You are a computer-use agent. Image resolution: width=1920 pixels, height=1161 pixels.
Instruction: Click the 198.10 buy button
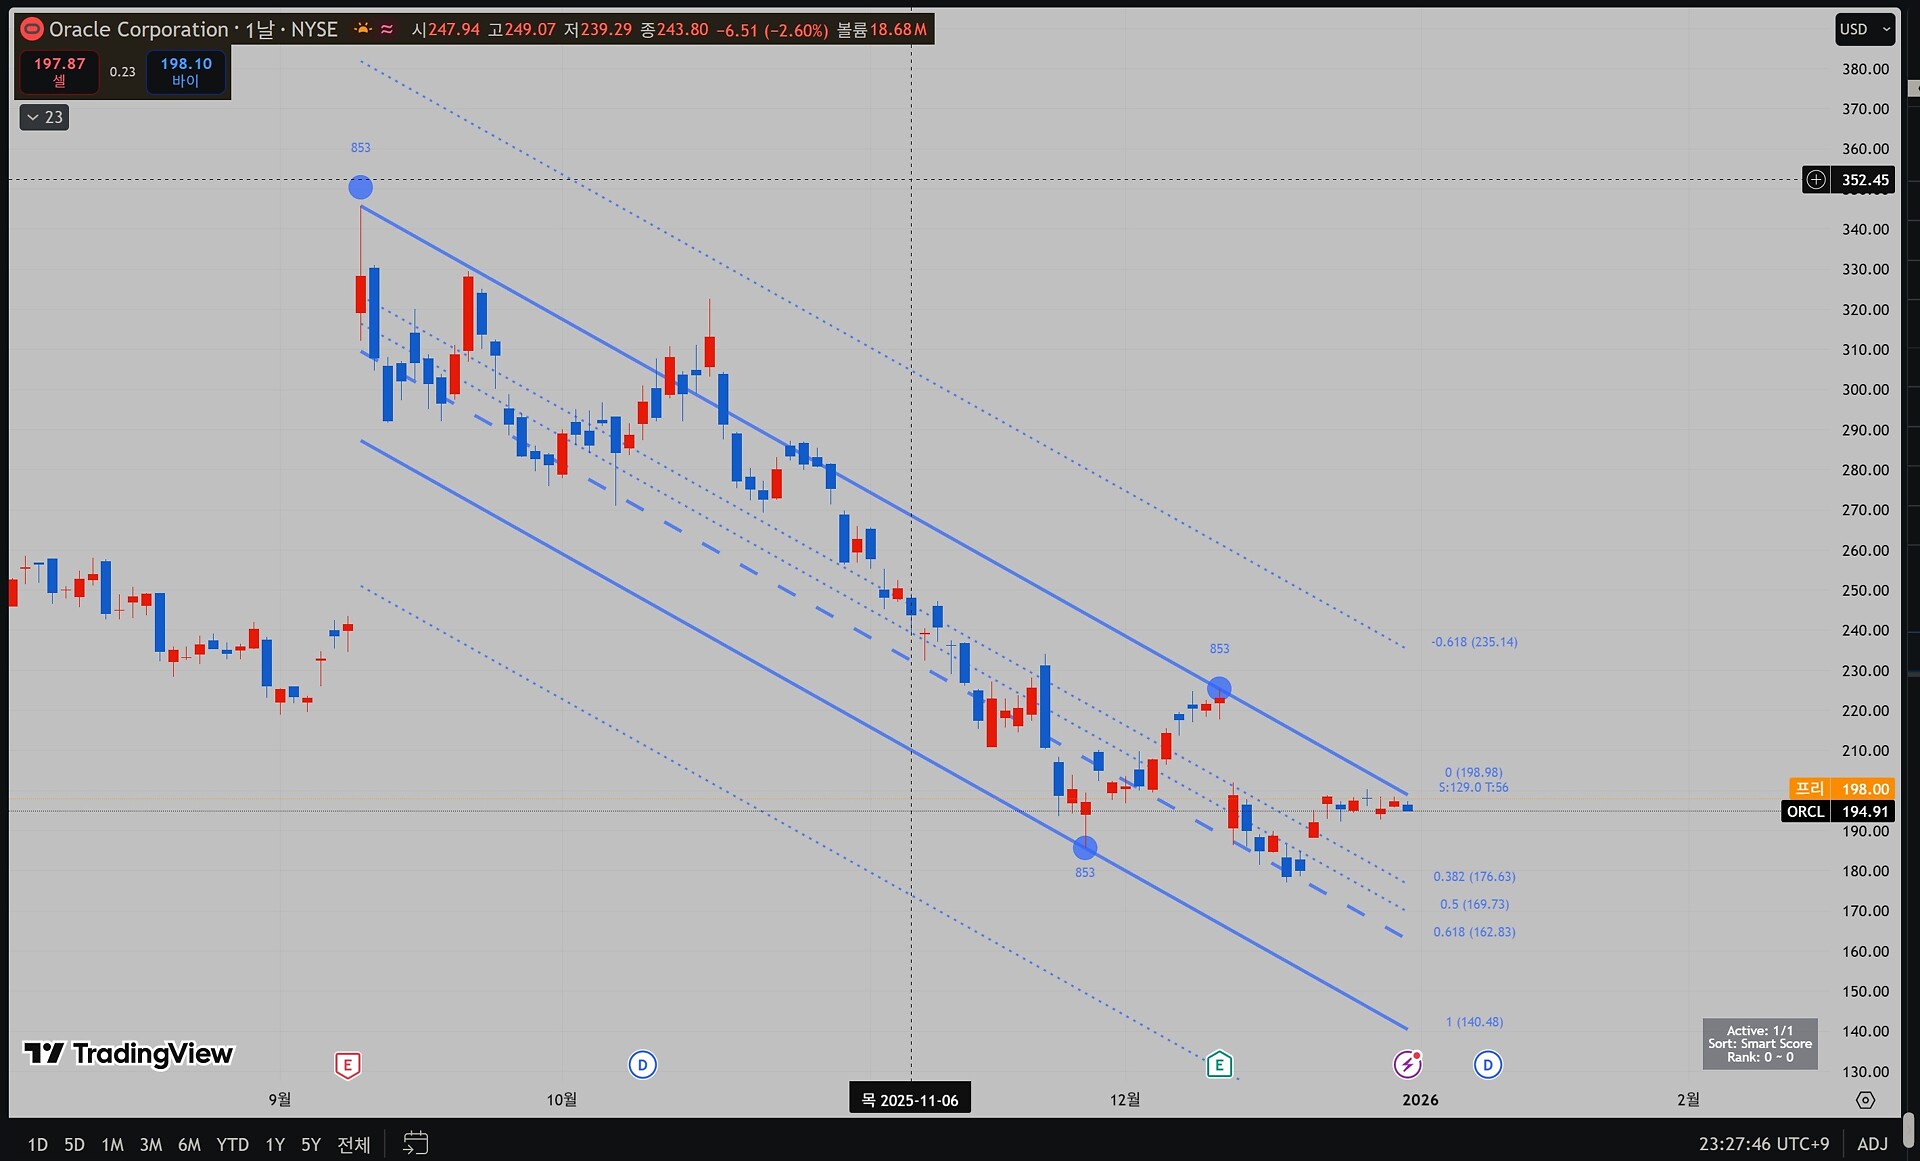click(186, 71)
